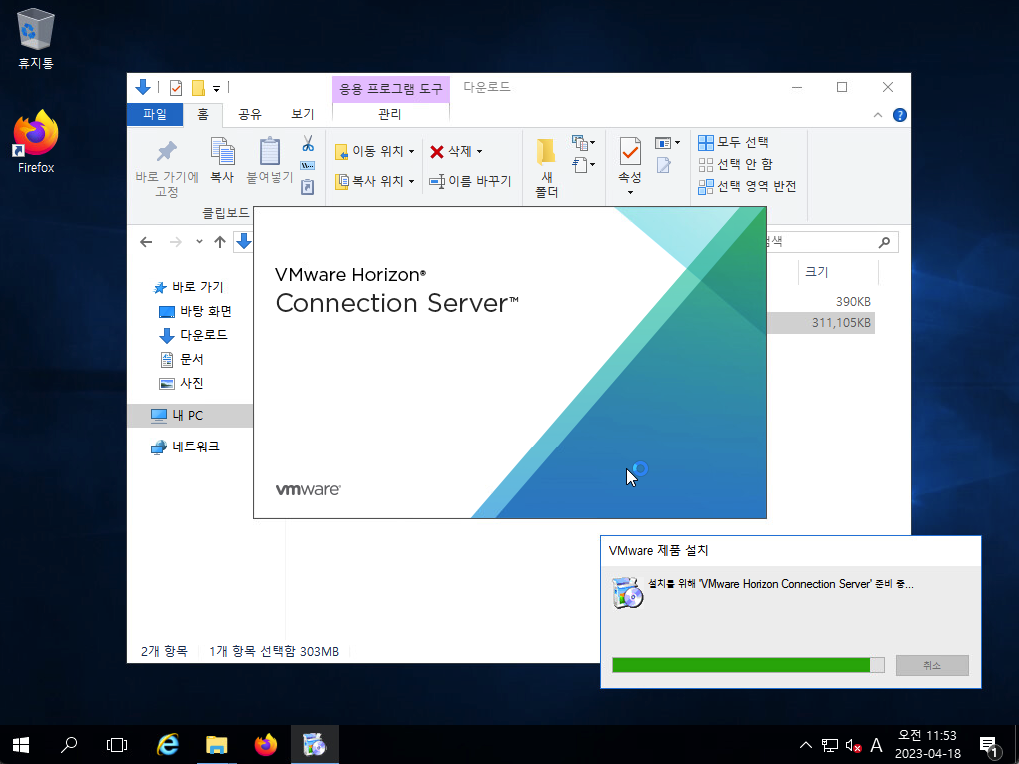Collapse the ribbon with the chevron
The height and width of the screenshot is (764, 1019).
tap(877, 115)
